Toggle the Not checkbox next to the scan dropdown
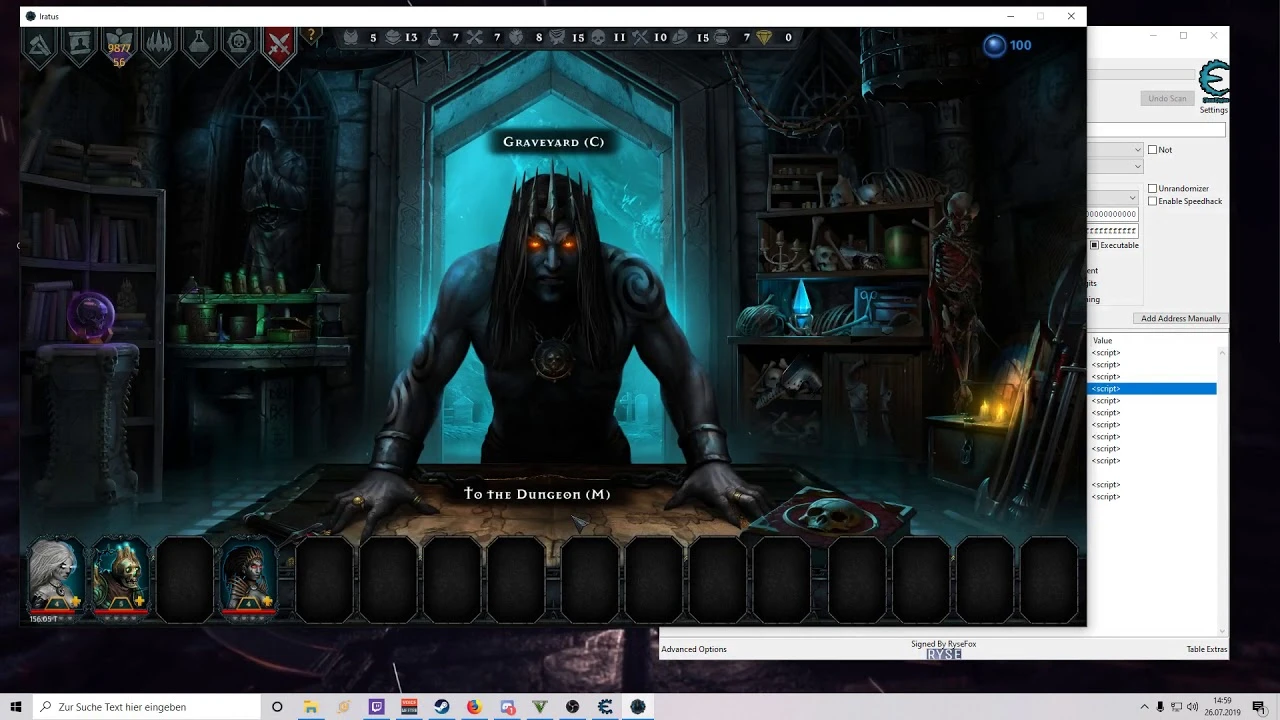 1152,150
